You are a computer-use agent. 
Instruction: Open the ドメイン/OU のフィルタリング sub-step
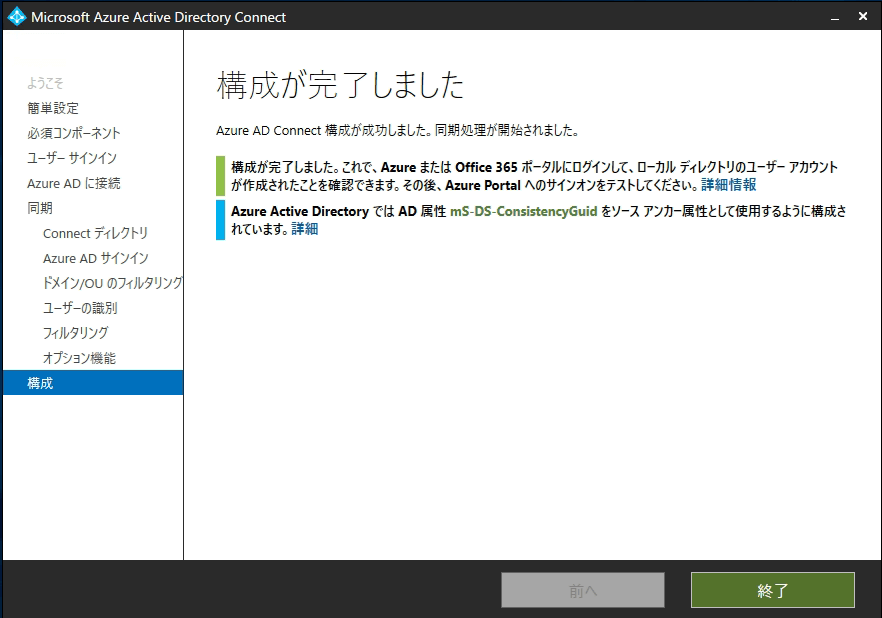click(x=112, y=283)
